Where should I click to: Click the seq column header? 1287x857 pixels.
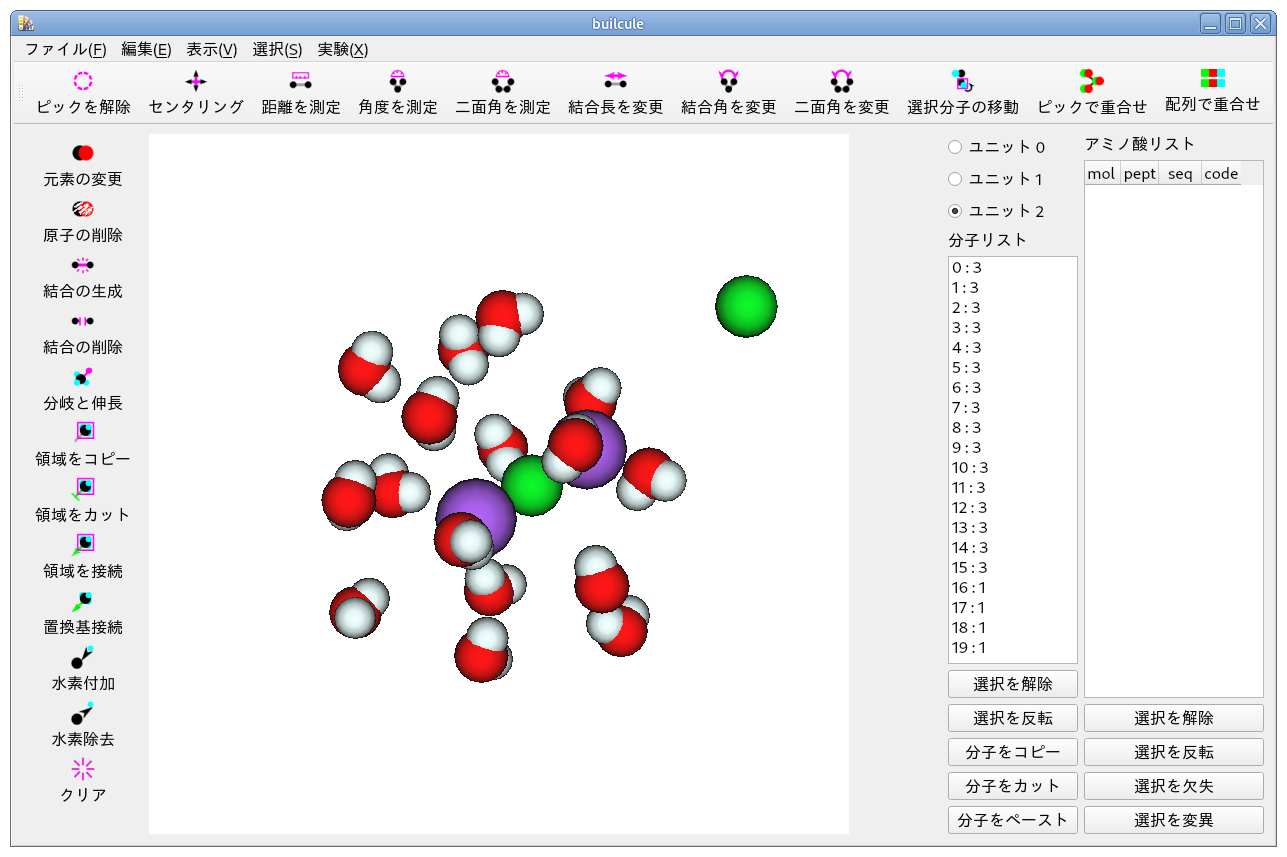pyautogui.click(x=1180, y=174)
